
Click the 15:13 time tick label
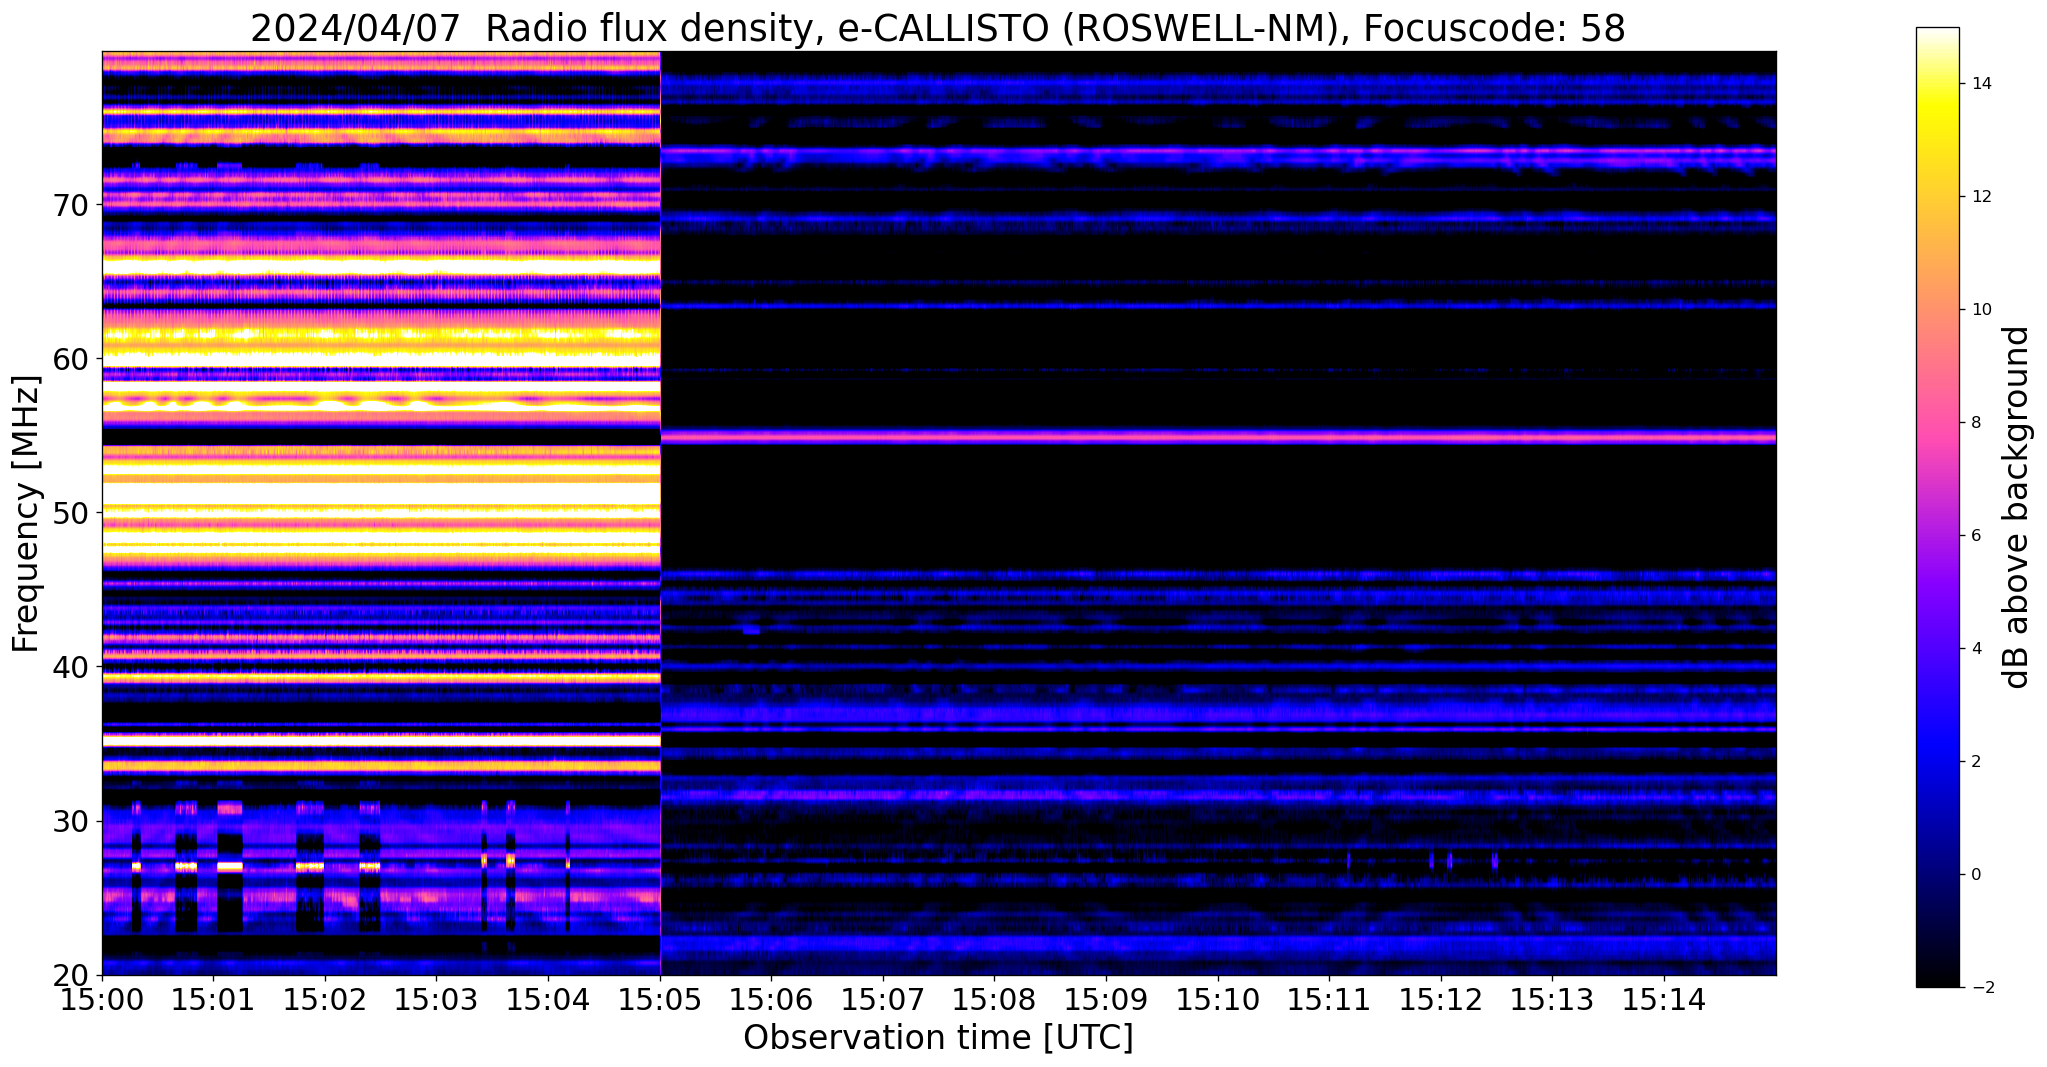1552,998
